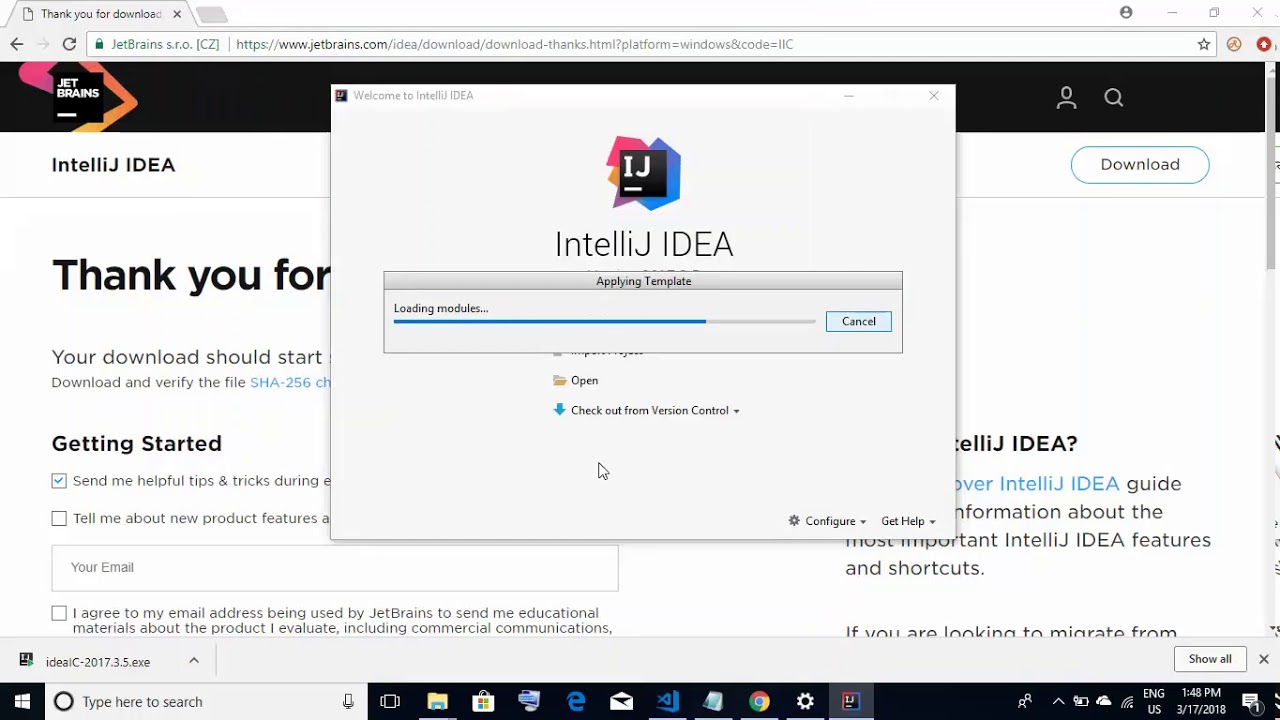Open the Configure dropdown in IntelliJ
The height and width of the screenshot is (720, 1280).
point(828,521)
